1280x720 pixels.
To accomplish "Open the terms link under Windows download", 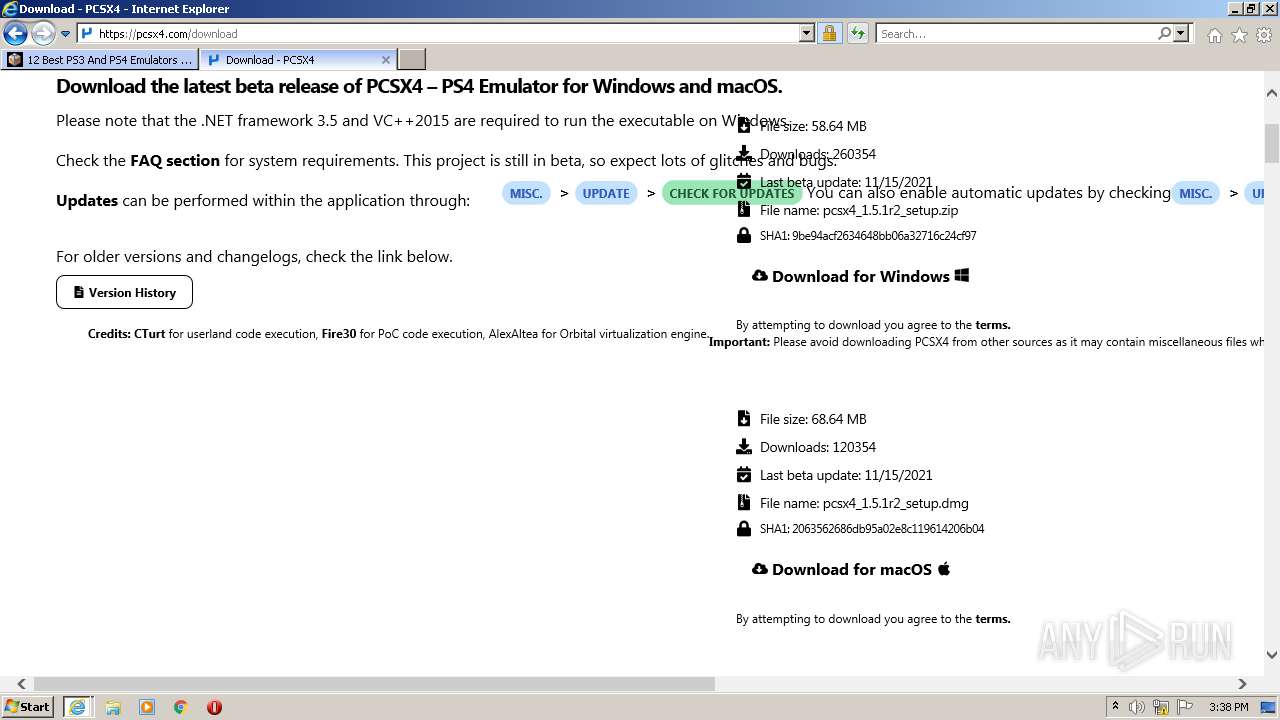I will coord(993,325).
